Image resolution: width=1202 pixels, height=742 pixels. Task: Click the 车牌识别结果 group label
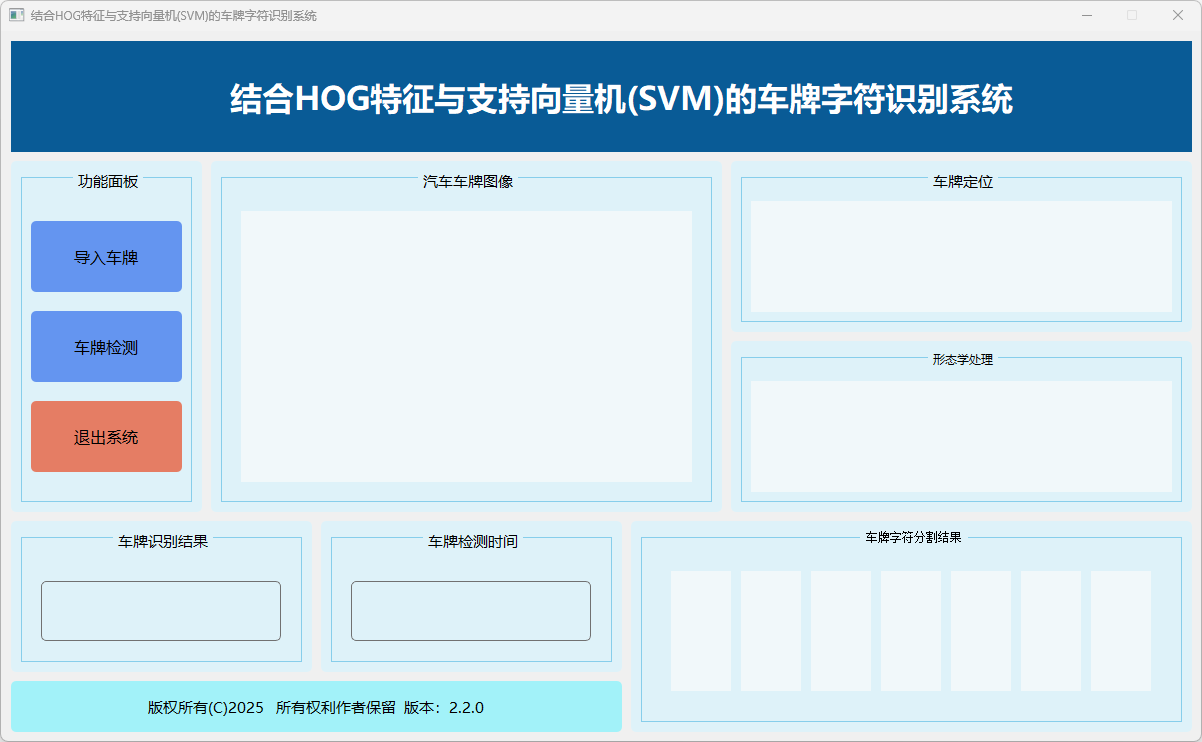(x=163, y=541)
